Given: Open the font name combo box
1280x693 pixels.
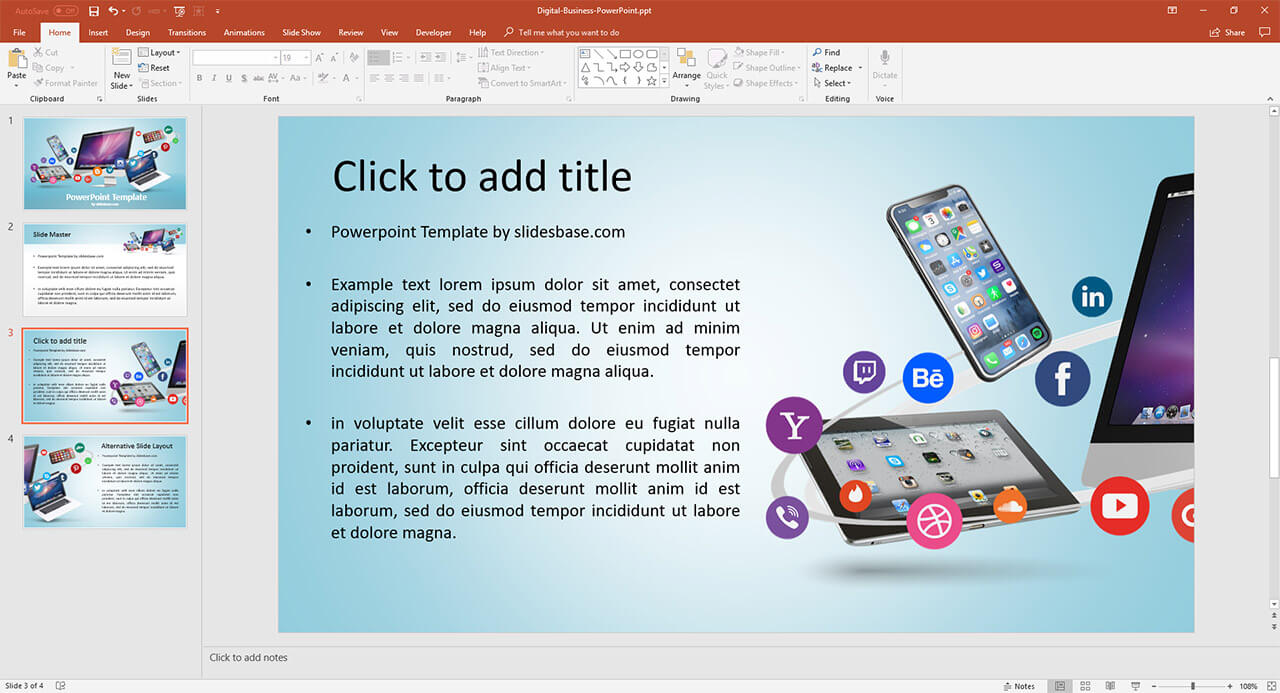Looking at the screenshot, I should [236, 58].
